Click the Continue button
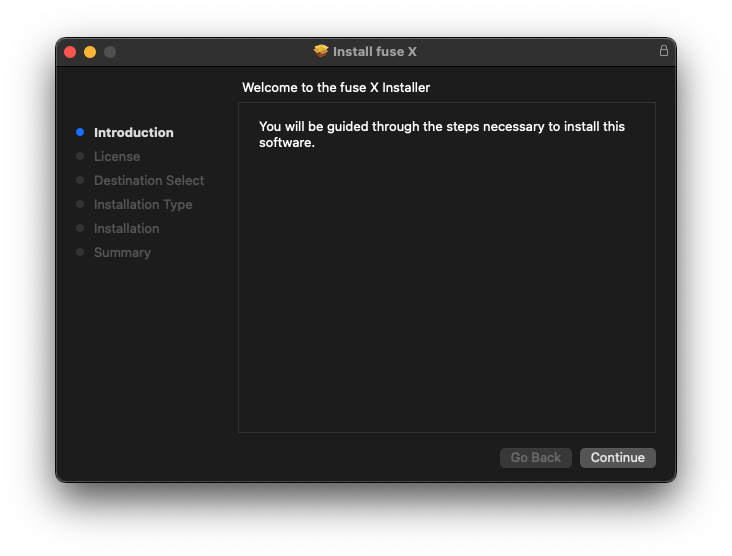Viewport: 732px width, 556px height. point(617,457)
